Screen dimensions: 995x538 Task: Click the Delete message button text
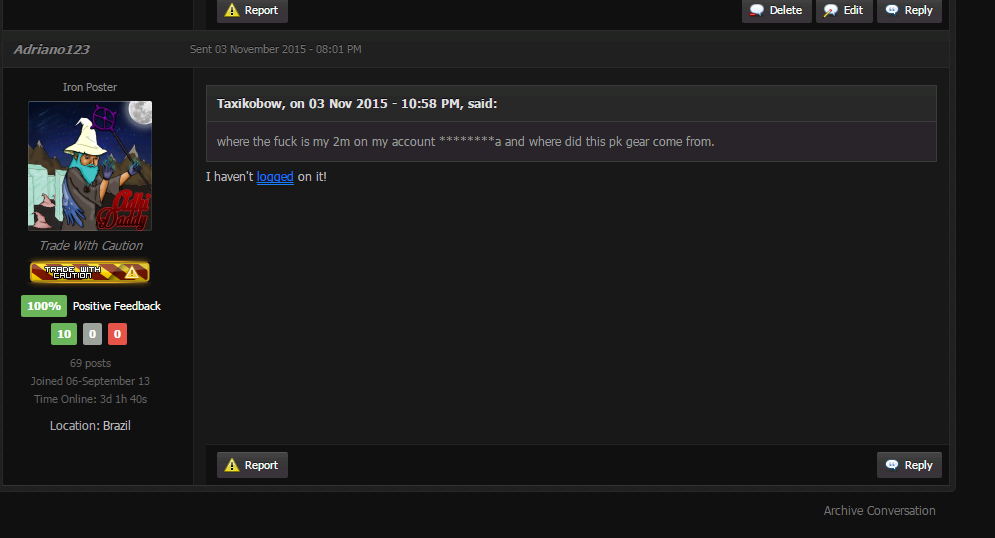click(786, 10)
